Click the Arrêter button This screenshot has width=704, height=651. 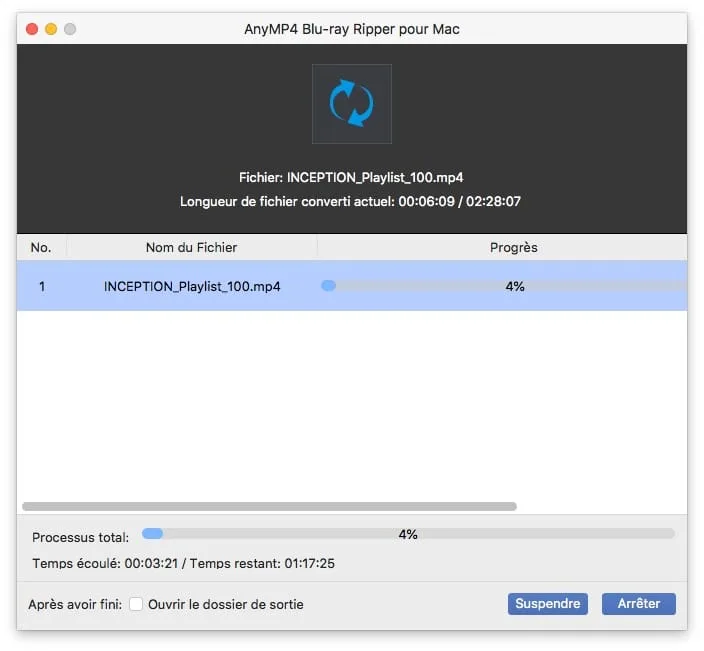(x=638, y=603)
